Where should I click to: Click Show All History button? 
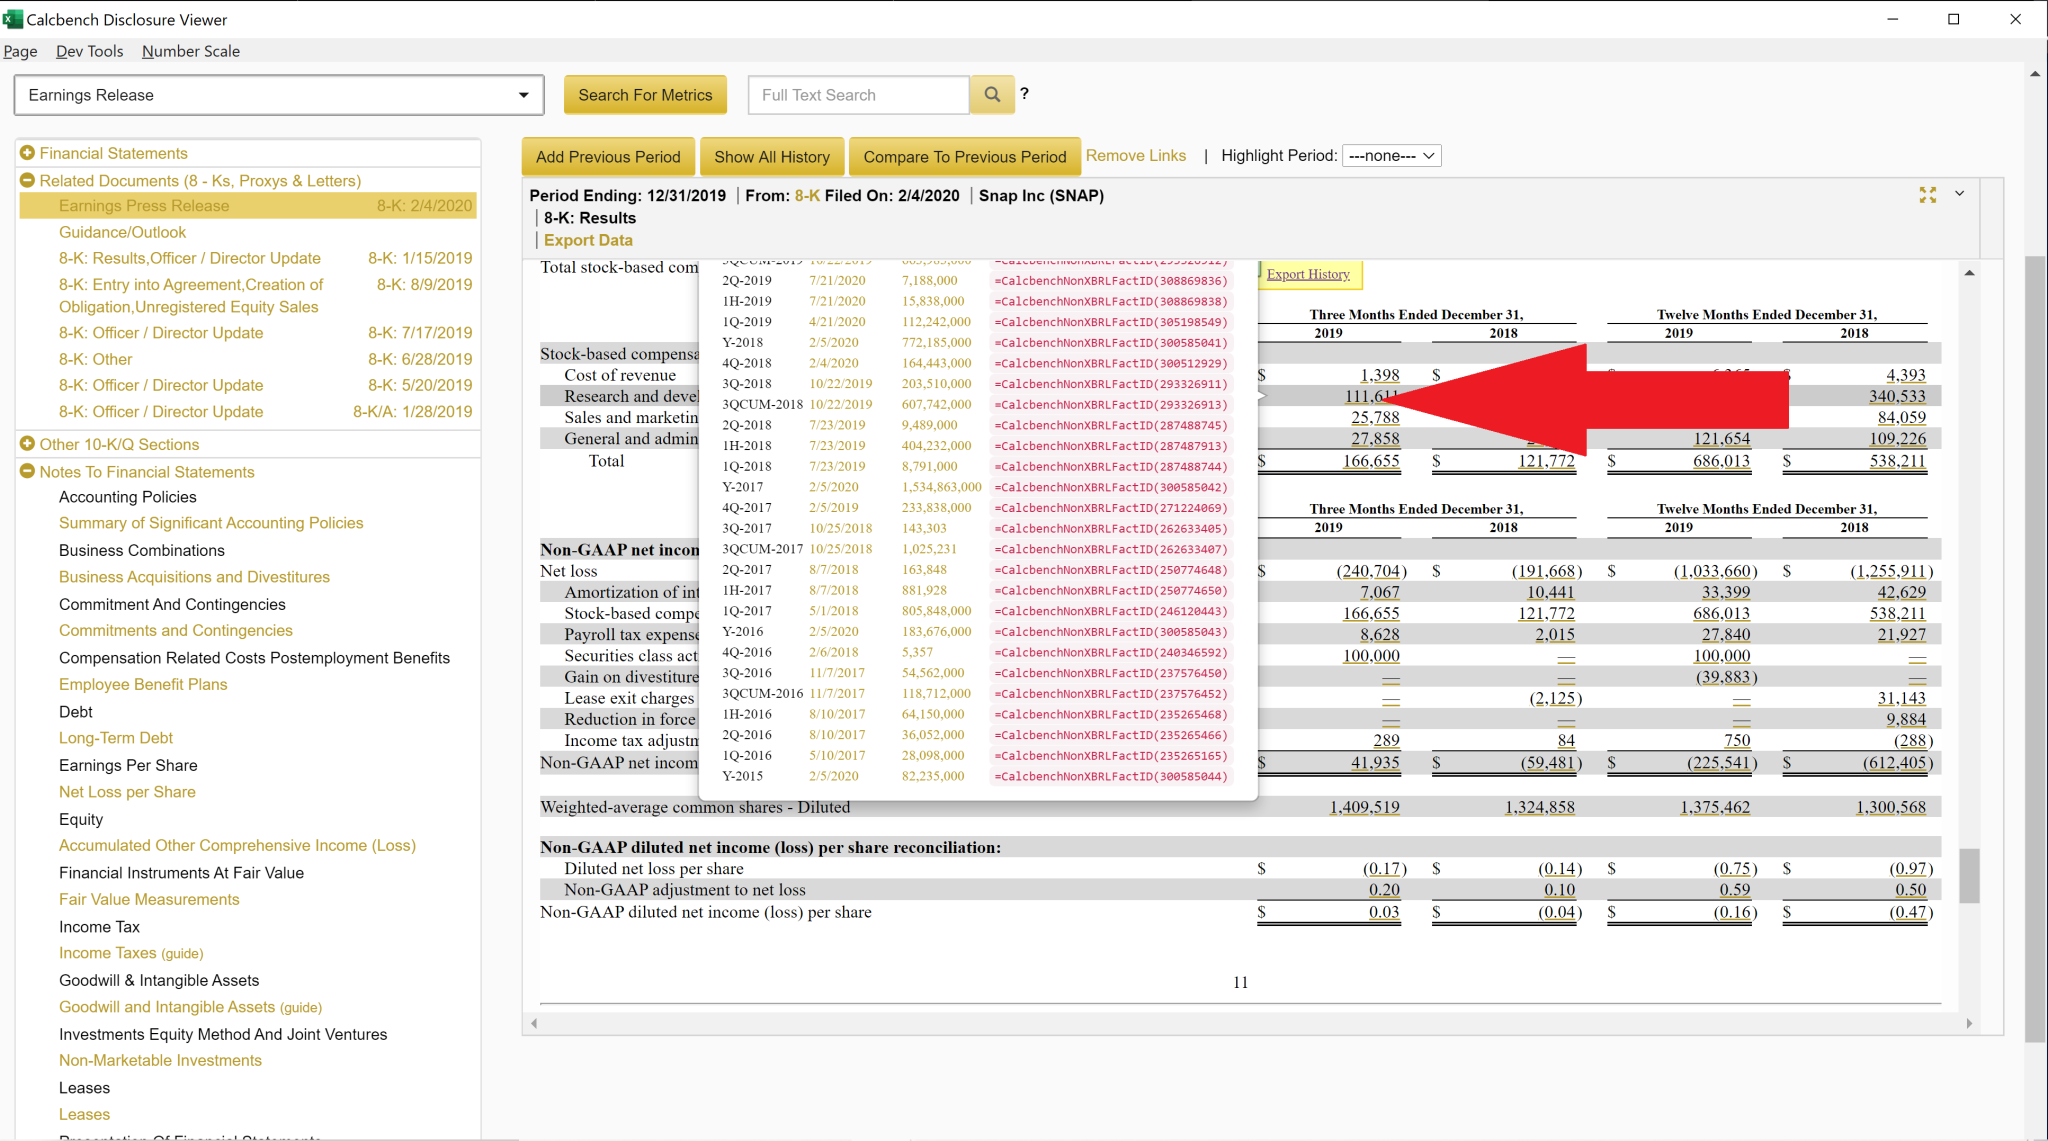tap(771, 157)
